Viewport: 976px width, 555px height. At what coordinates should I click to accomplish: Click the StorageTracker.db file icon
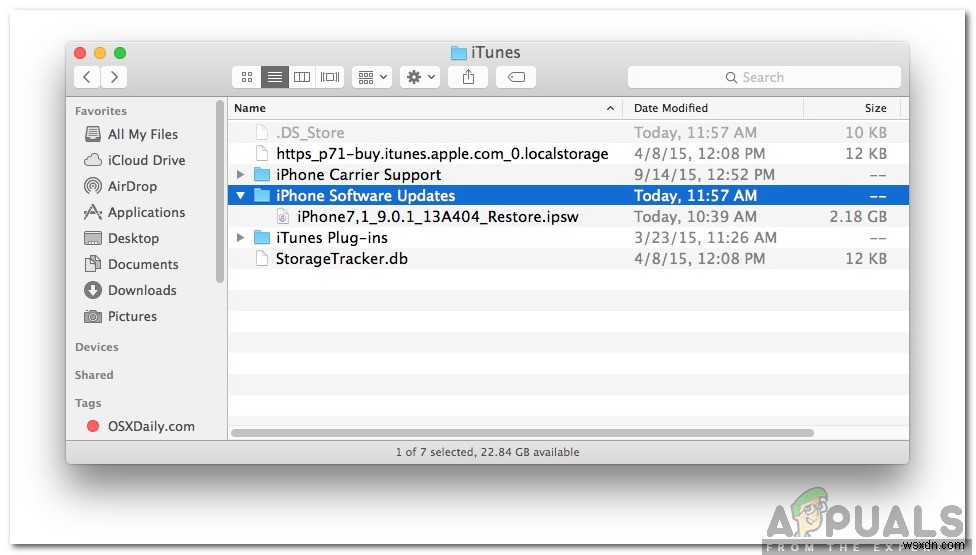pyautogui.click(x=262, y=259)
